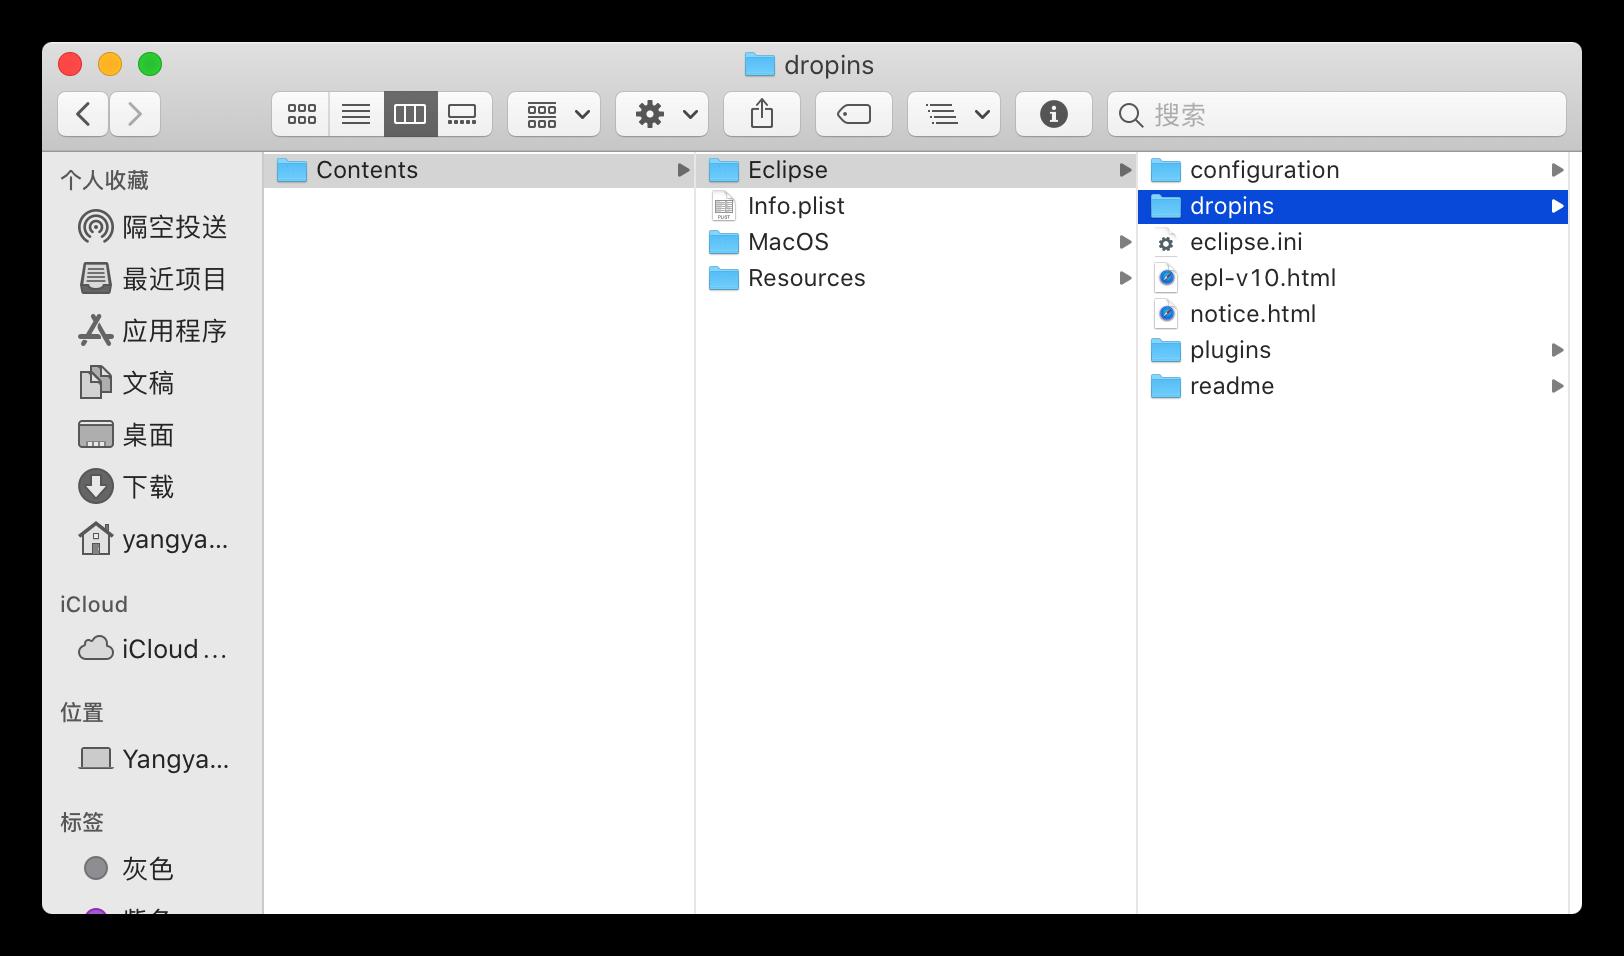Switch to column view
This screenshot has width=1624, height=956.
pyautogui.click(x=410, y=114)
